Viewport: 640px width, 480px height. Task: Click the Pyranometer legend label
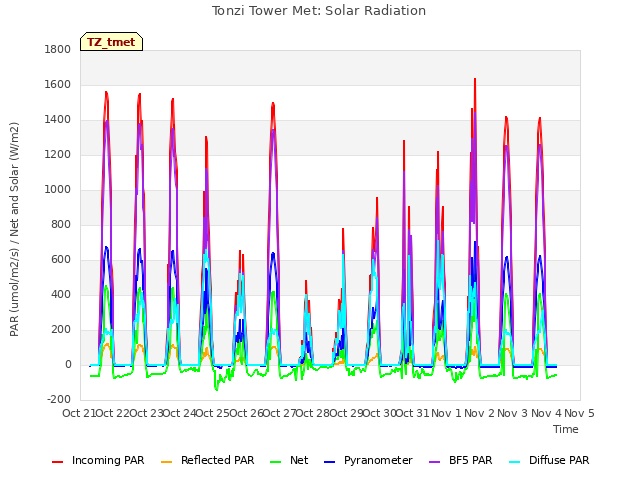(x=378, y=460)
